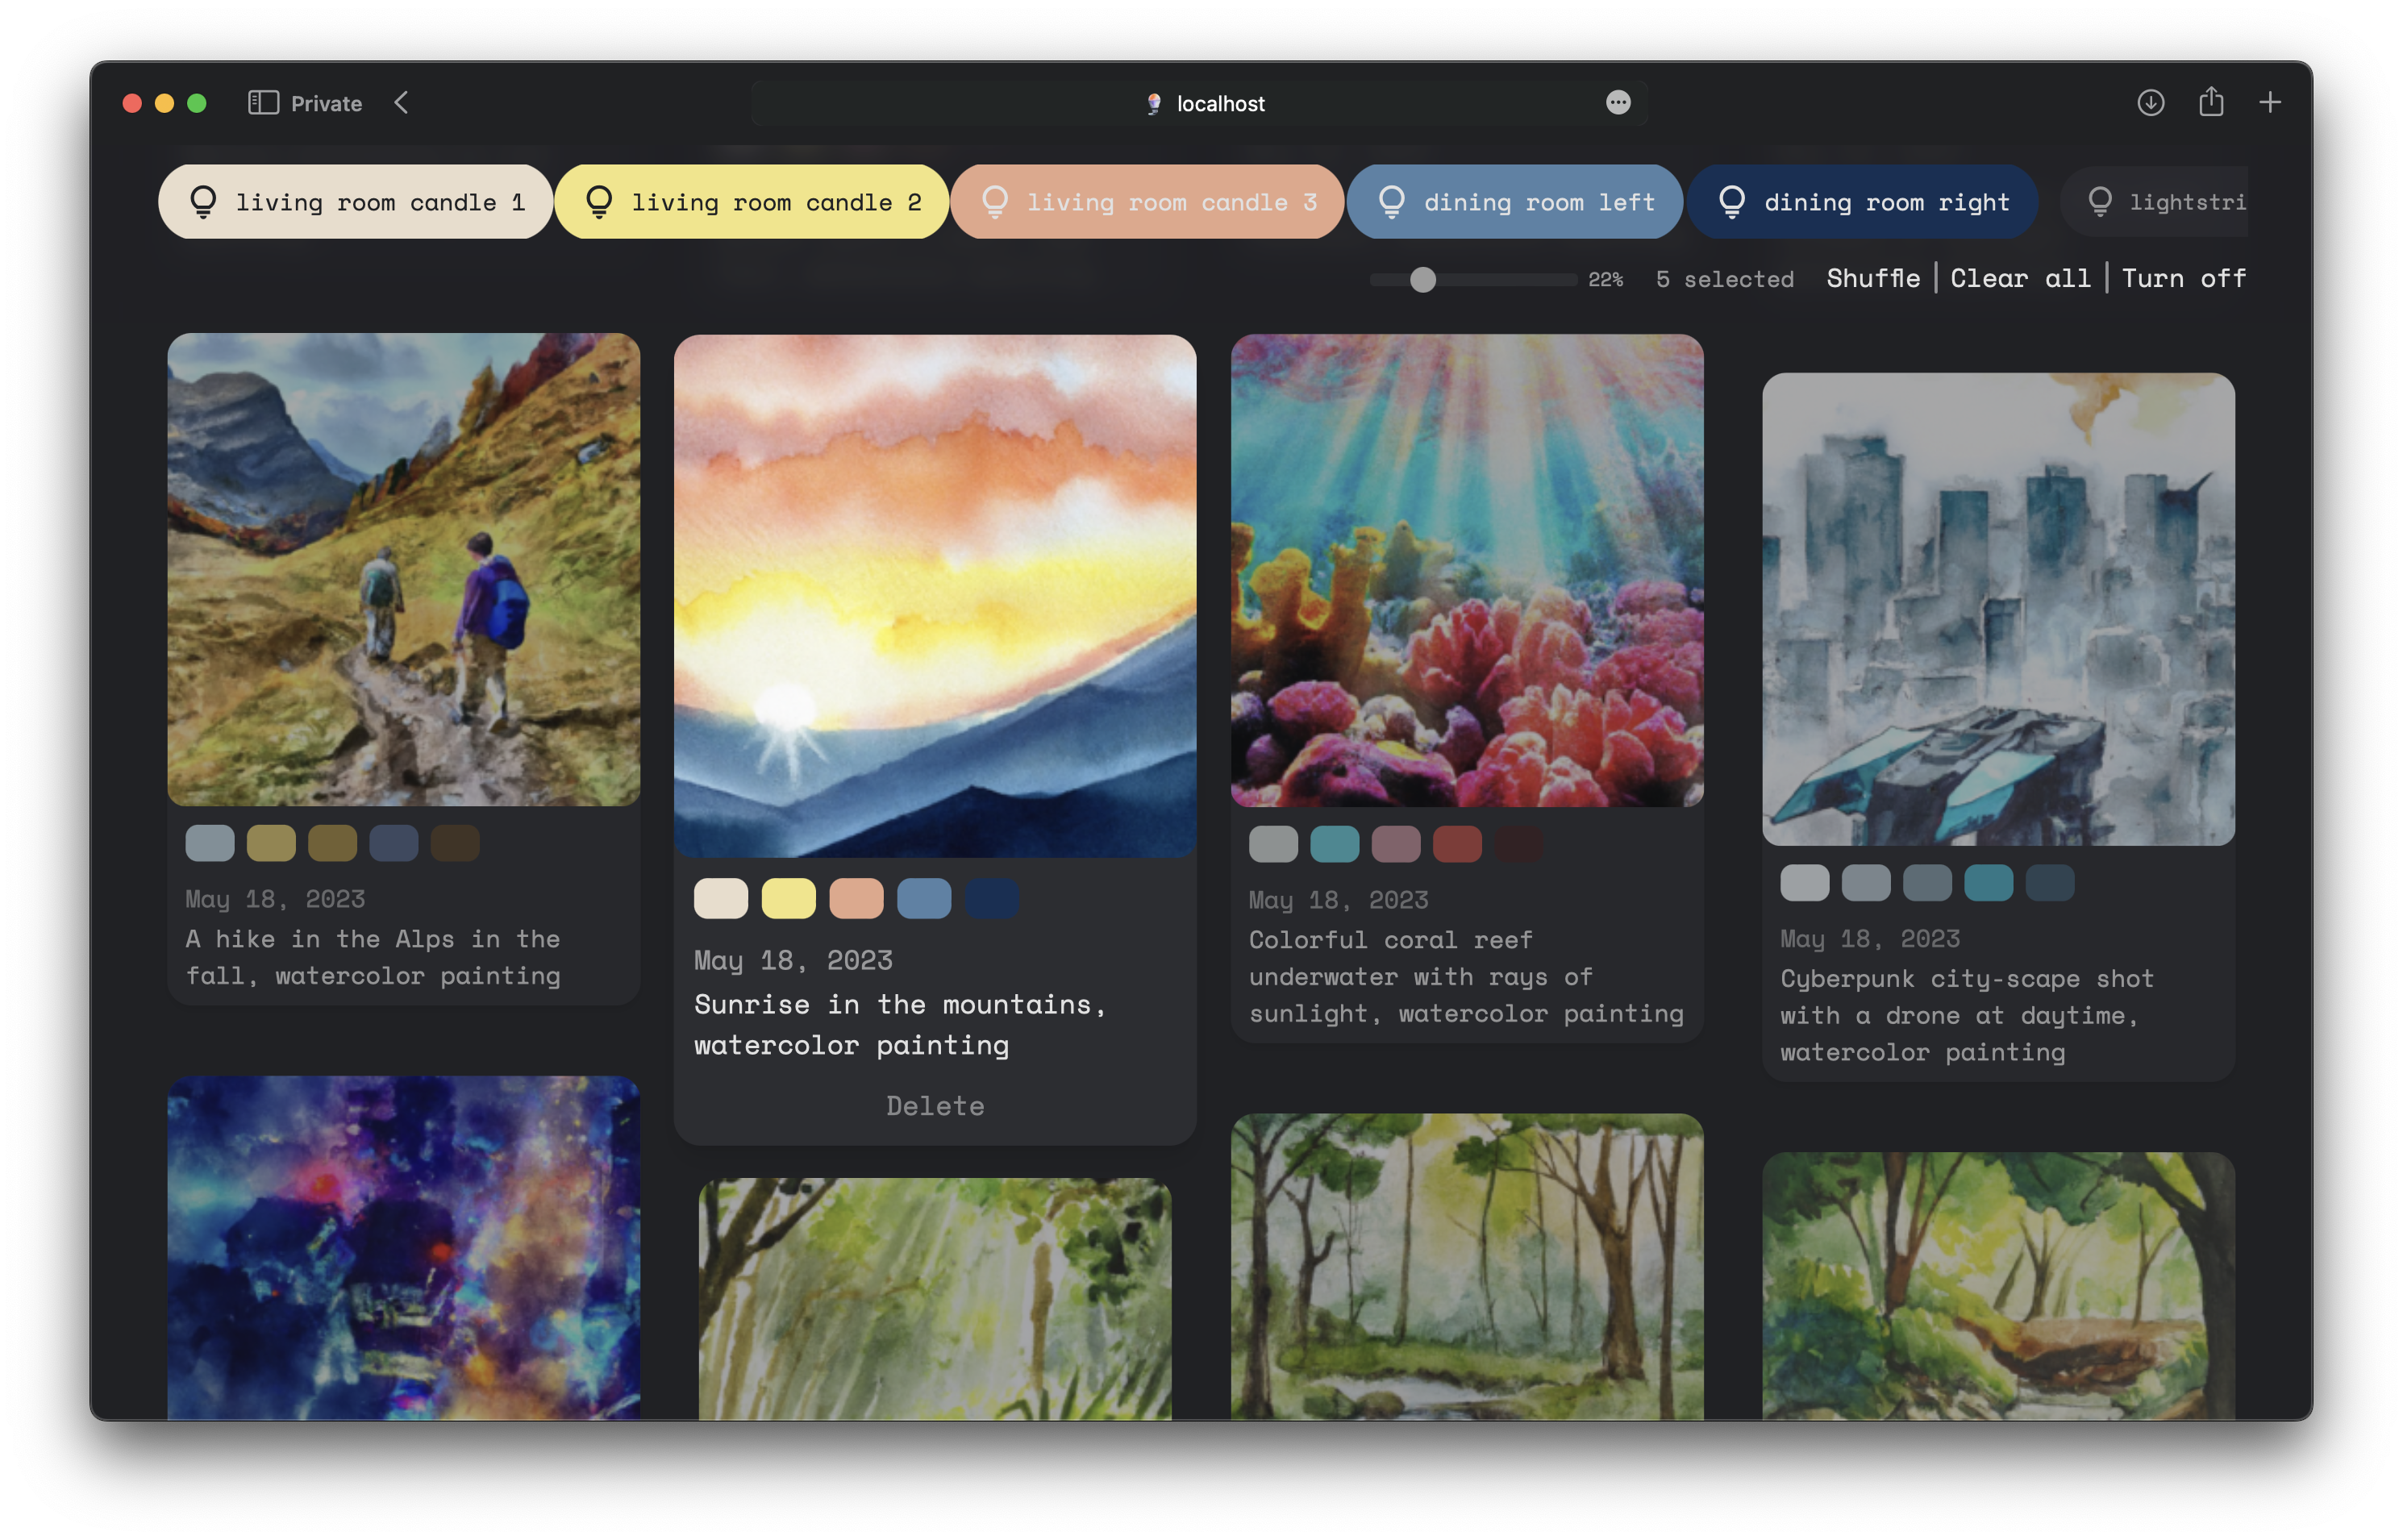Open the downloads icon in the toolbar
Viewport: 2403px width, 1540px height.
click(x=2150, y=103)
